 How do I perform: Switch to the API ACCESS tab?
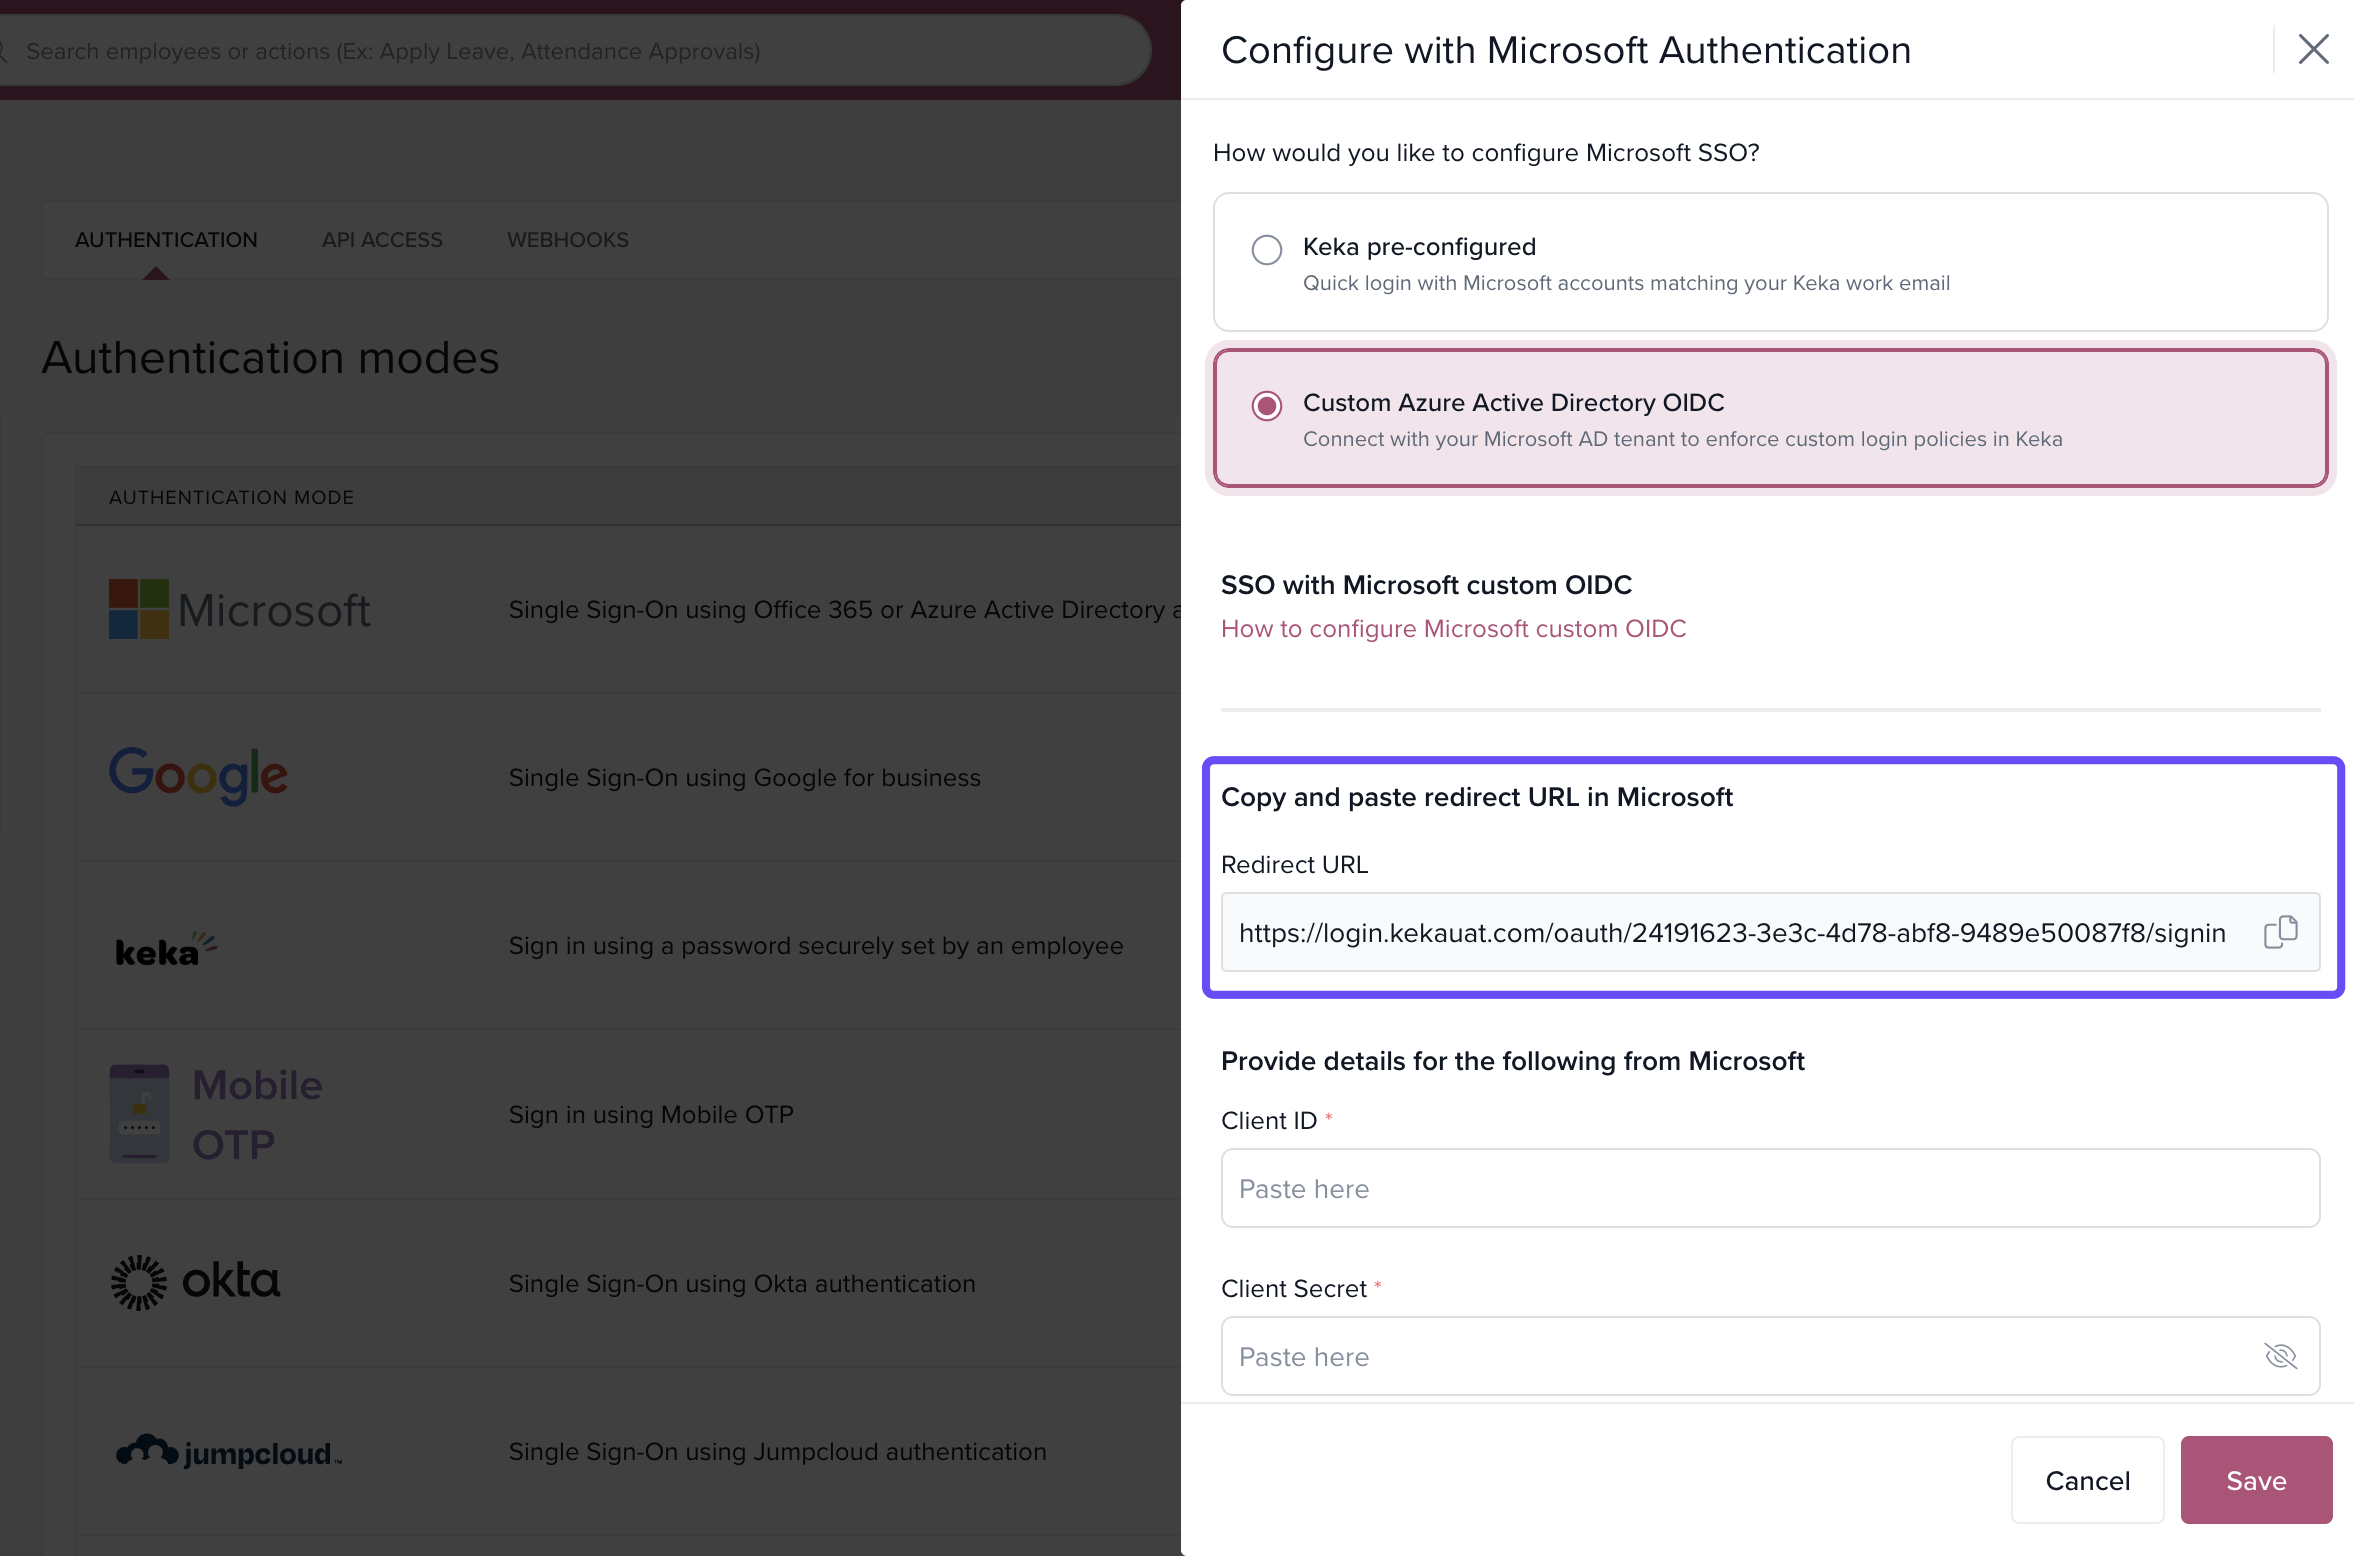coord(382,240)
